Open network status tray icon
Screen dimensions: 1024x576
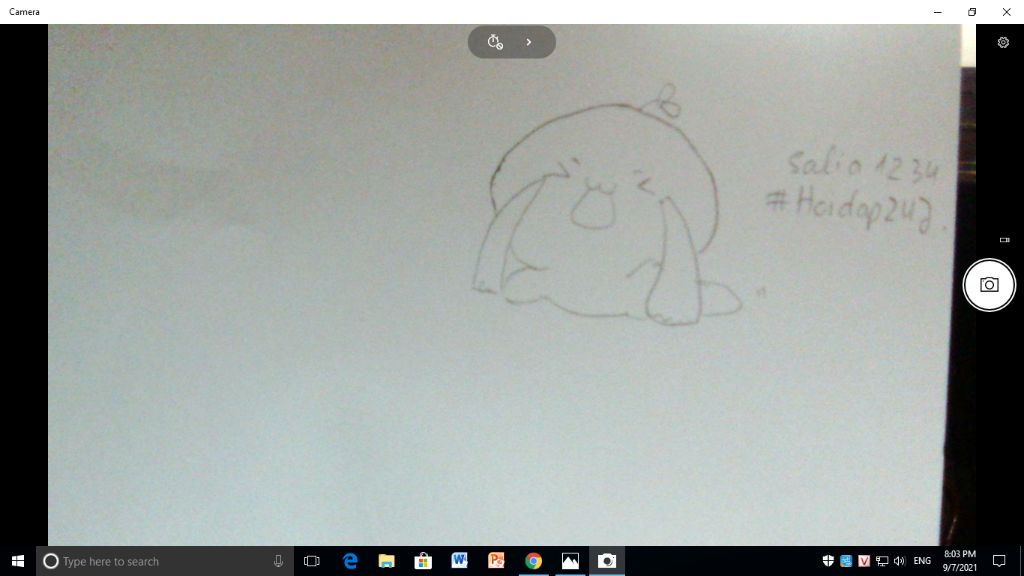pos(882,561)
